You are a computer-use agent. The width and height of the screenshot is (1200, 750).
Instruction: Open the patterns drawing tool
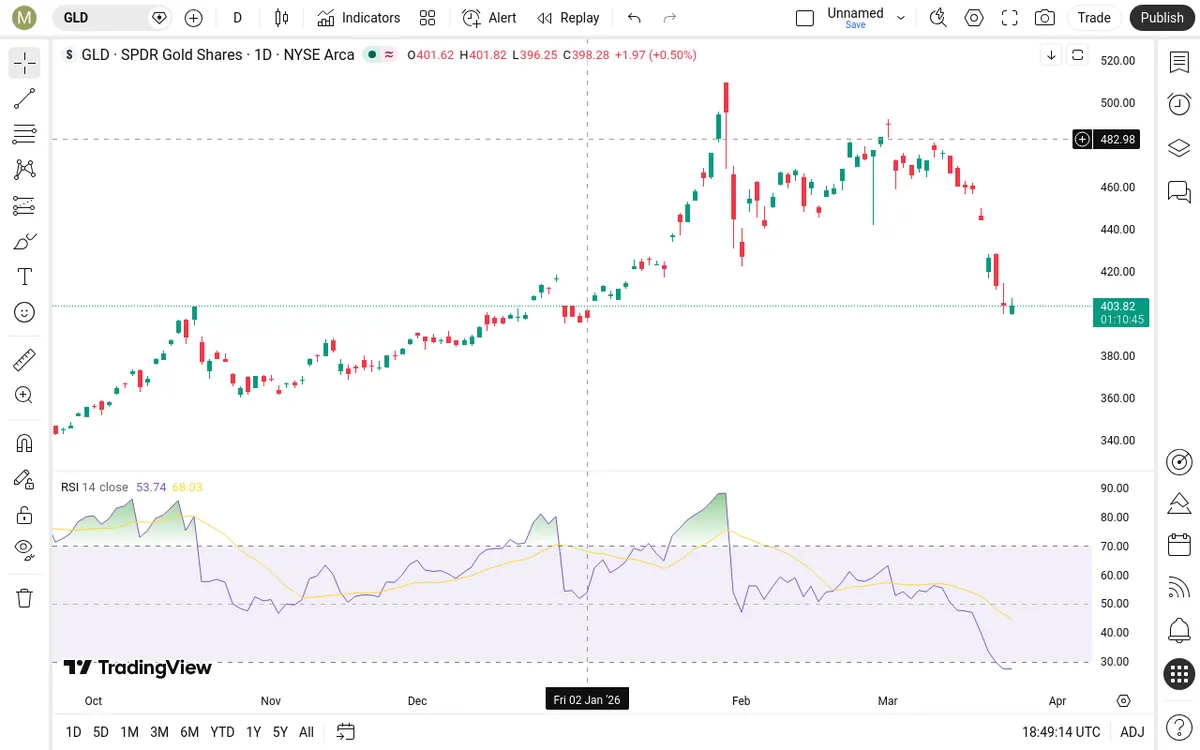(x=25, y=170)
